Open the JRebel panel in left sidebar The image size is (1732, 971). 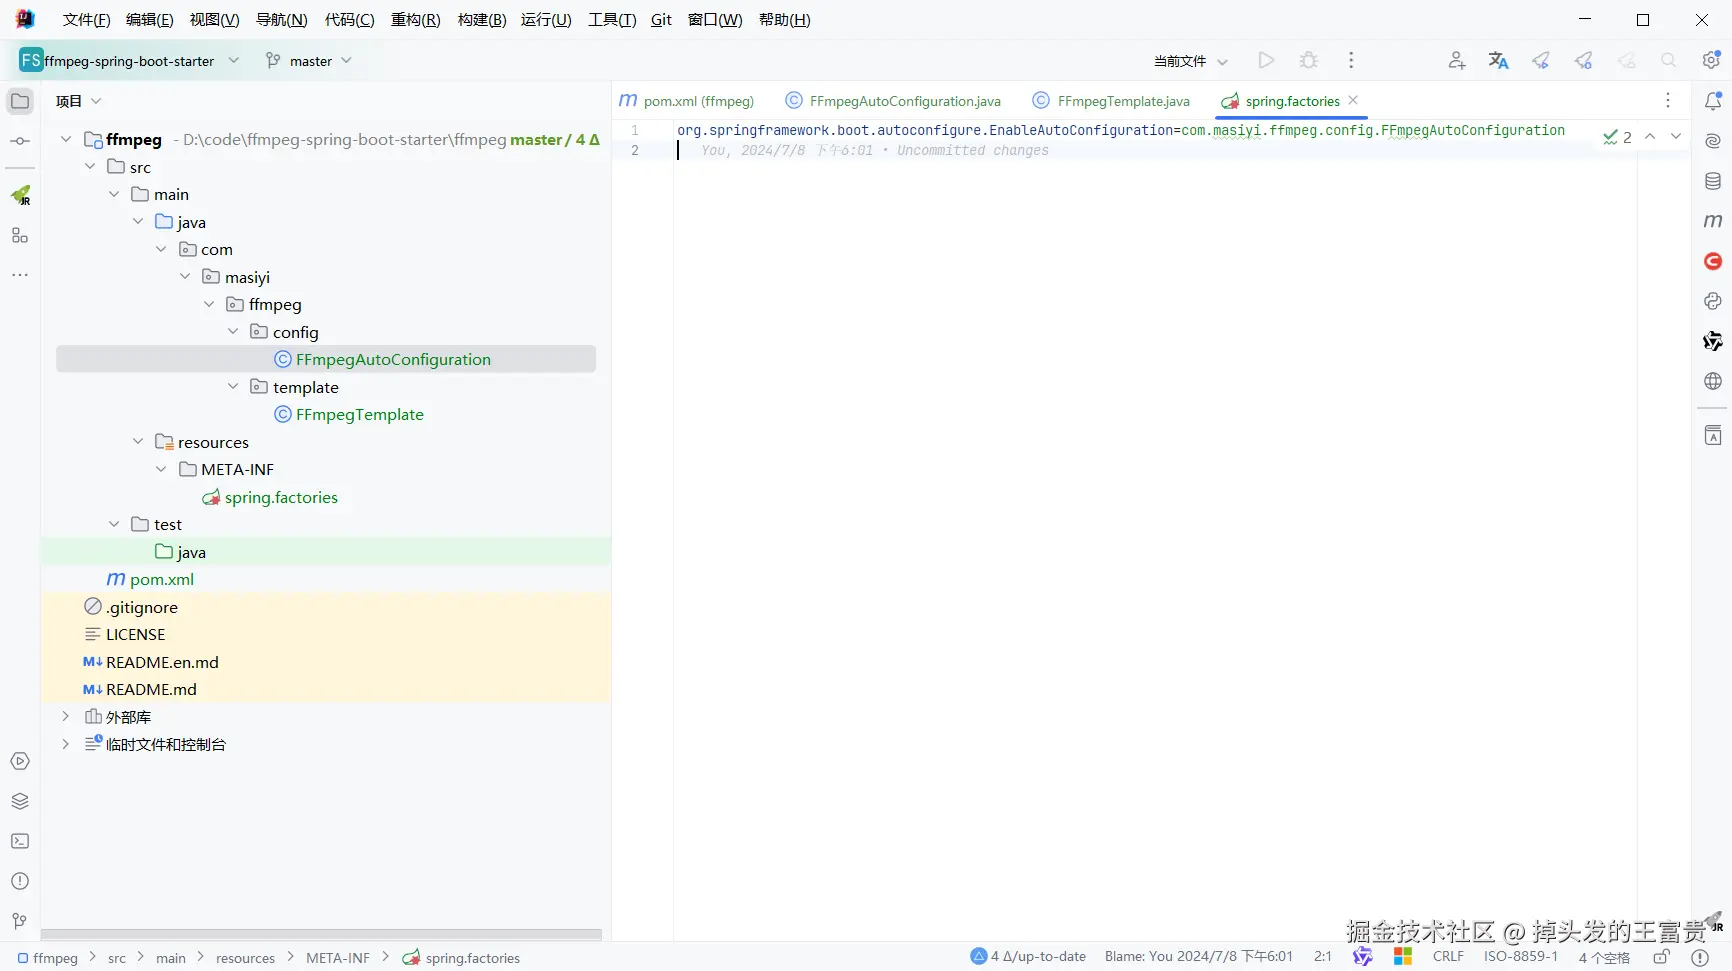[x=20, y=195]
